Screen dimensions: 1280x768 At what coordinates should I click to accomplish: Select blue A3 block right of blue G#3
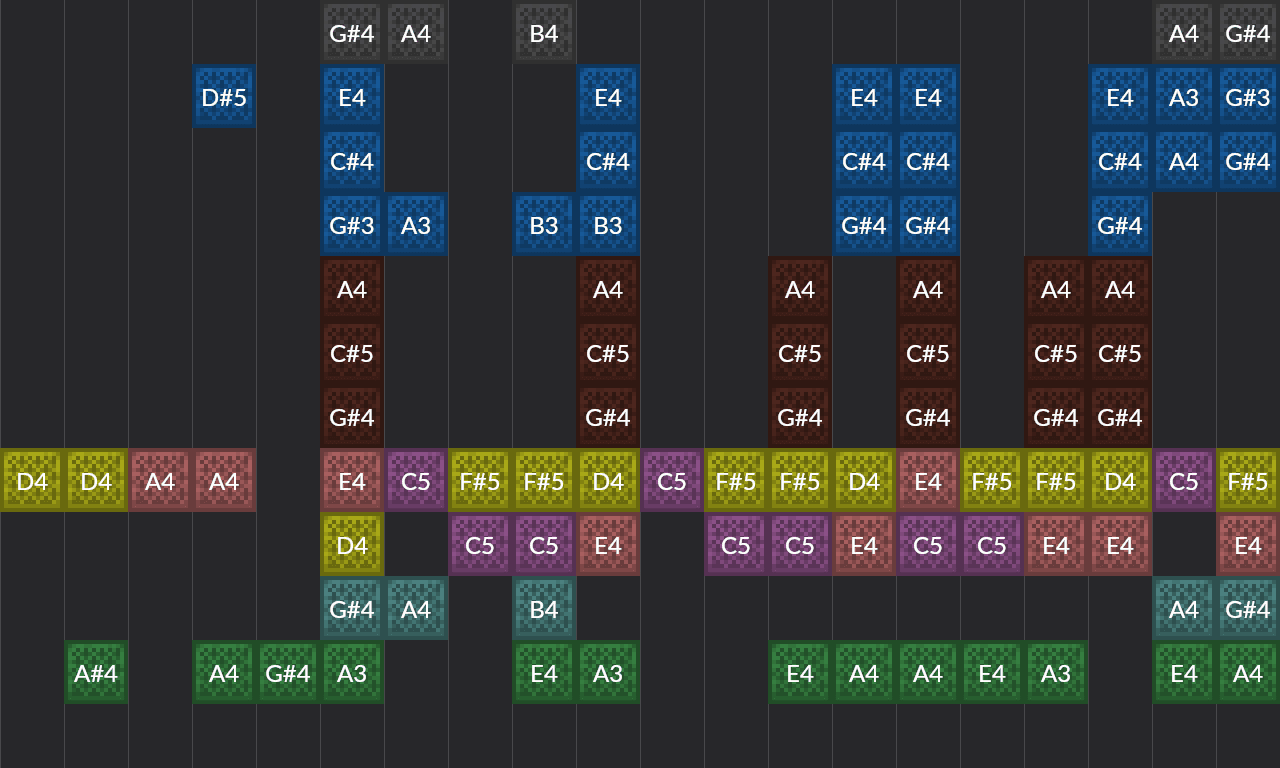click(x=416, y=225)
